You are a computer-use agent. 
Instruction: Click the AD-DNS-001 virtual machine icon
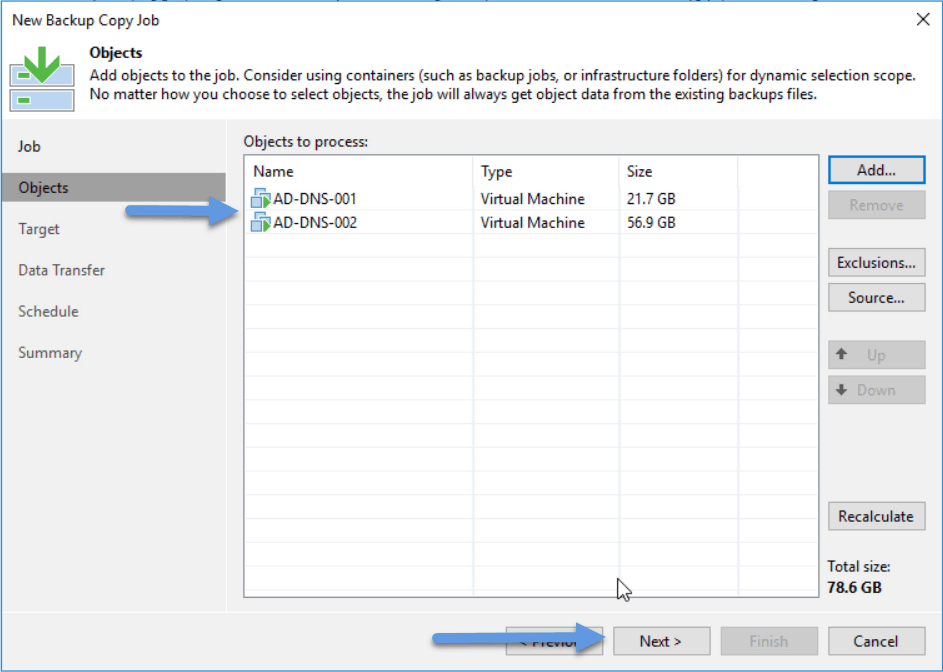[x=260, y=199]
